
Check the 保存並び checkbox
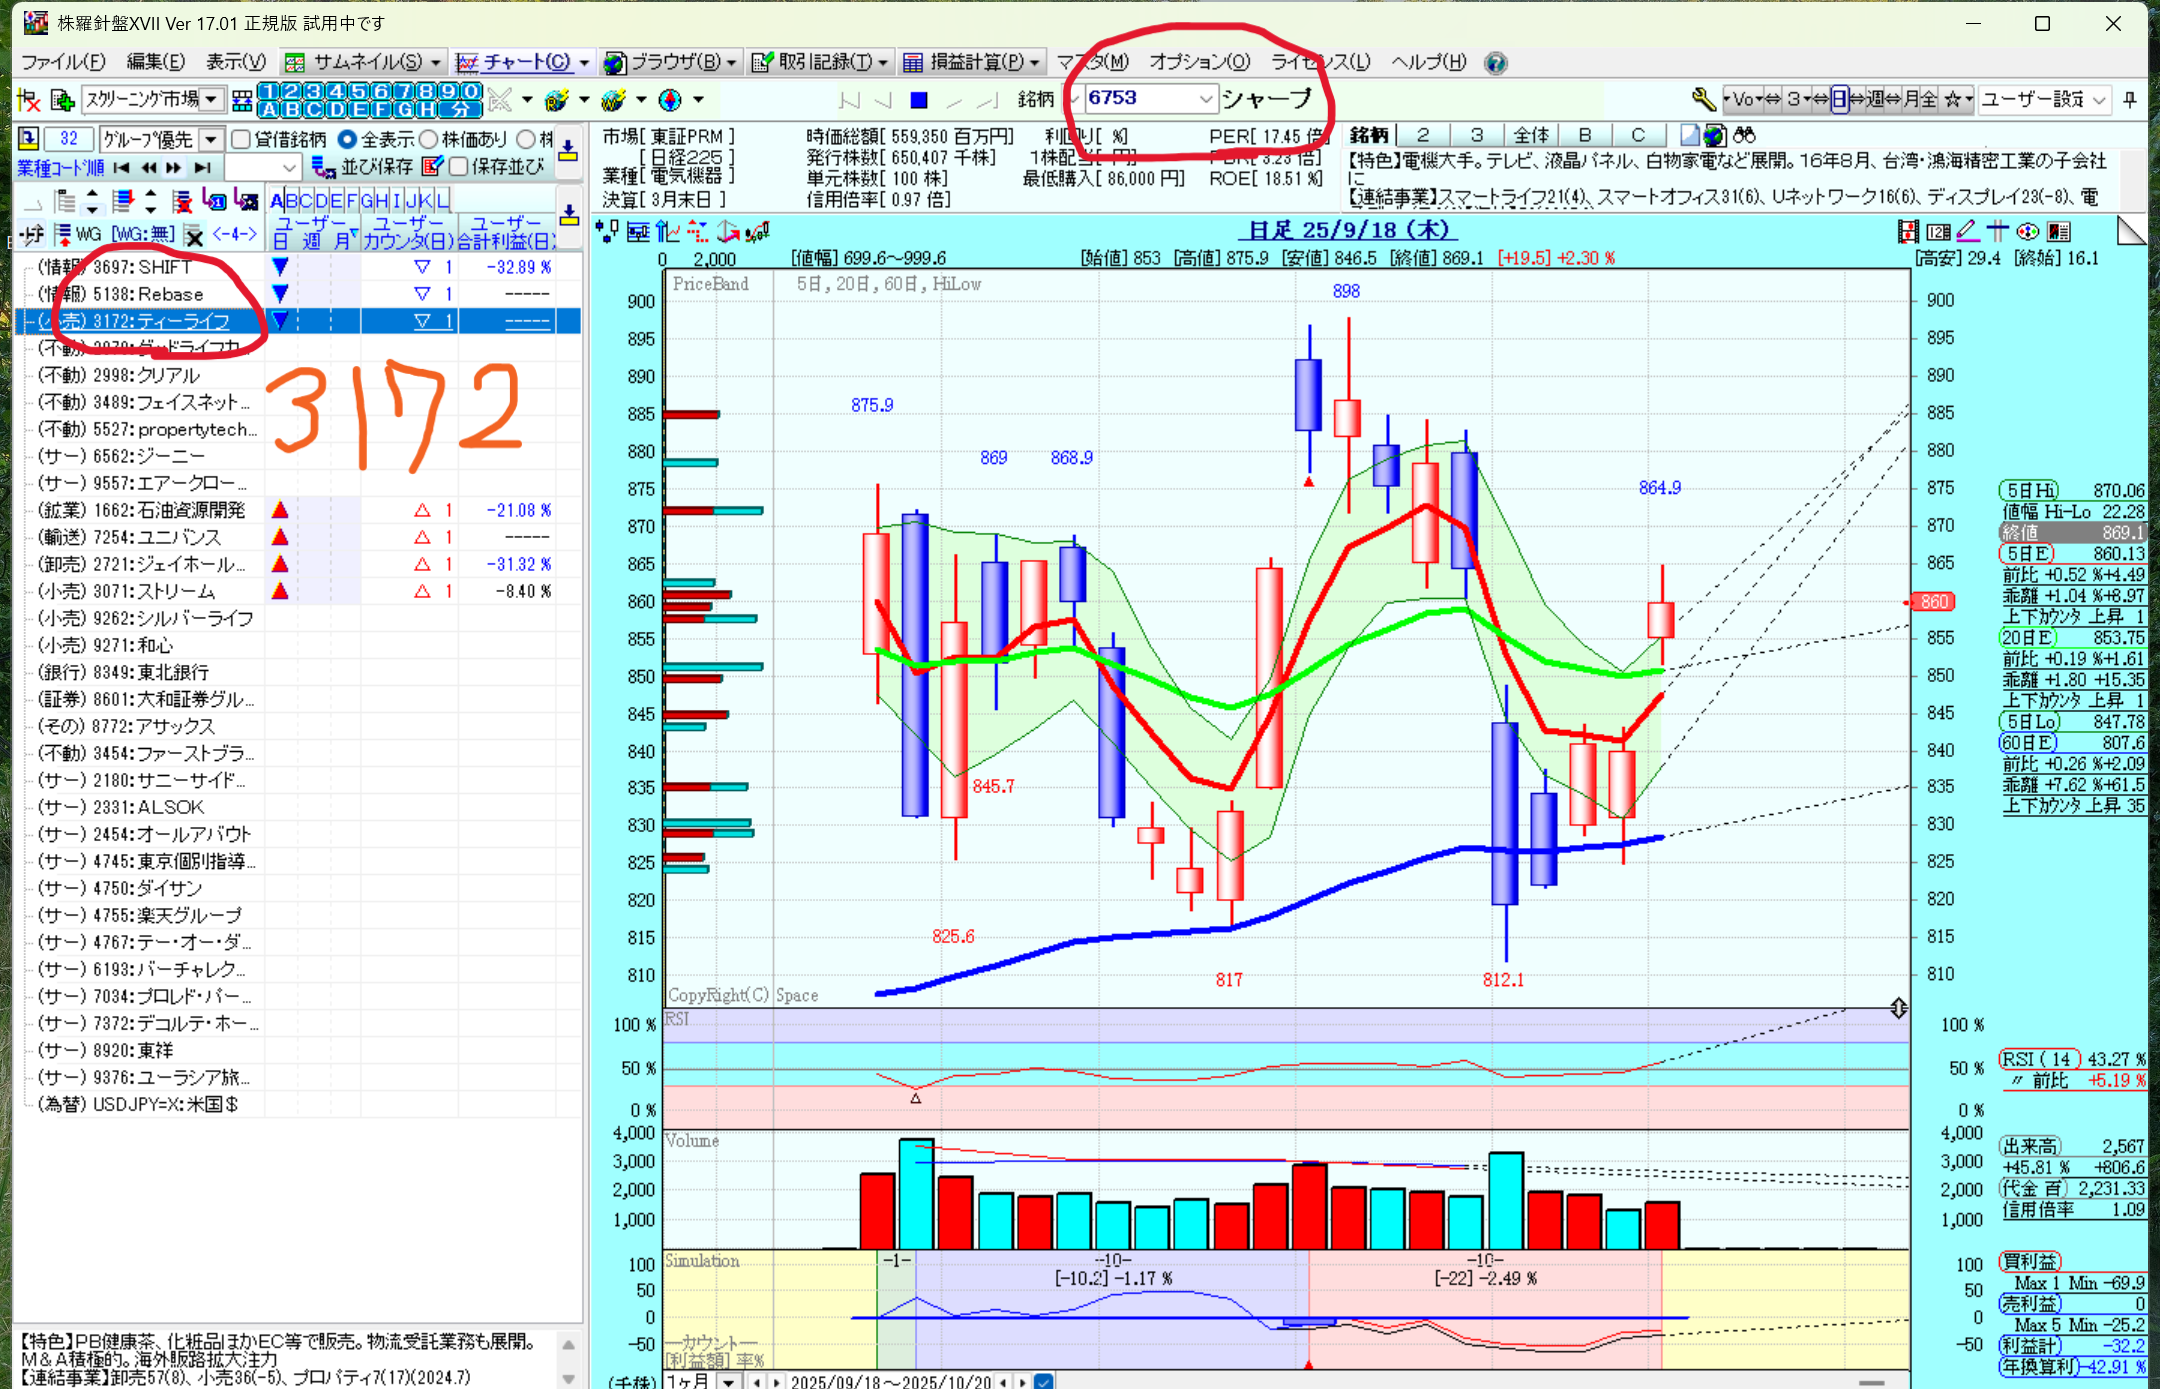pyautogui.click(x=459, y=166)
